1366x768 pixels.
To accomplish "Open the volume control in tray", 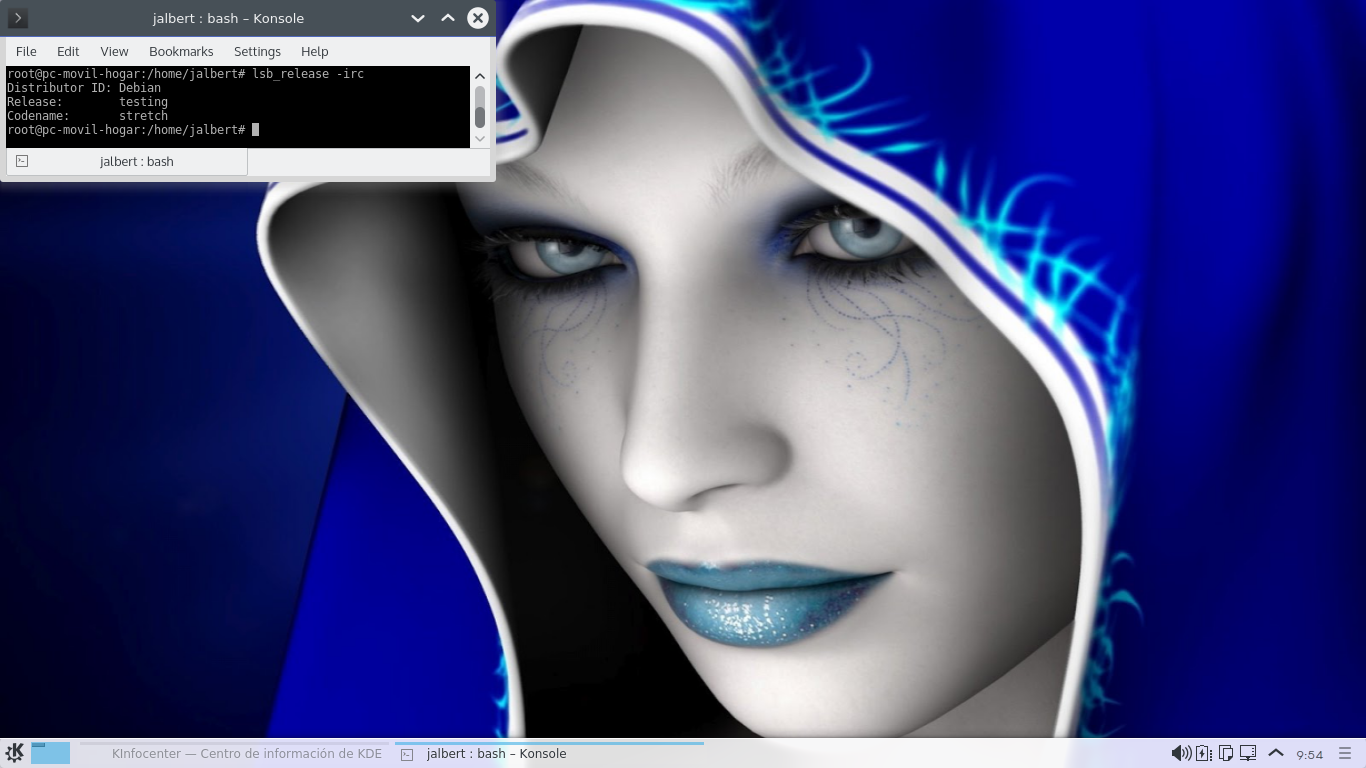I will coord(1180,753).
